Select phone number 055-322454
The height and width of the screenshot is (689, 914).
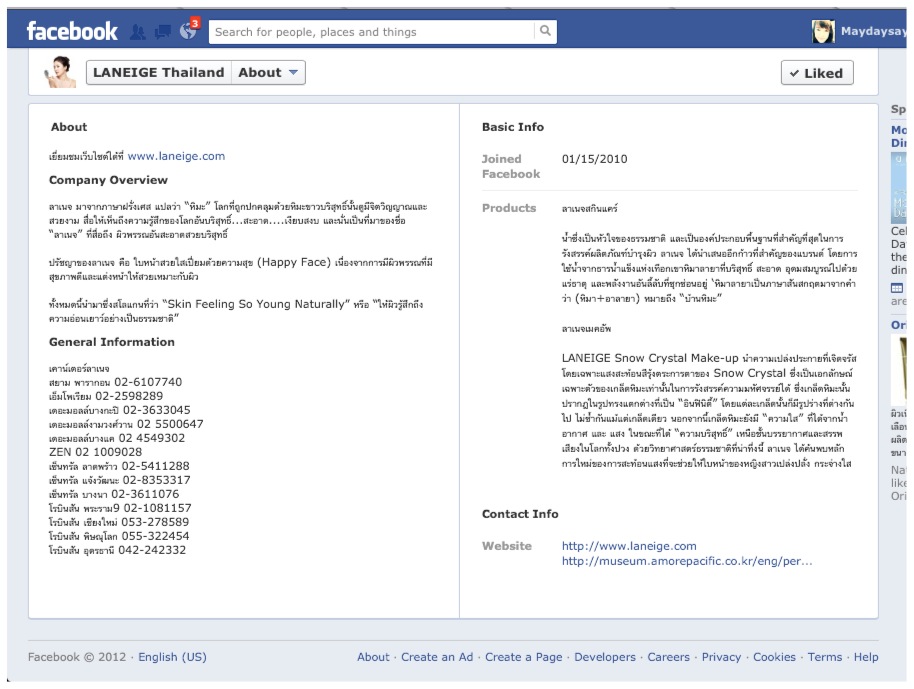[155, 536]
